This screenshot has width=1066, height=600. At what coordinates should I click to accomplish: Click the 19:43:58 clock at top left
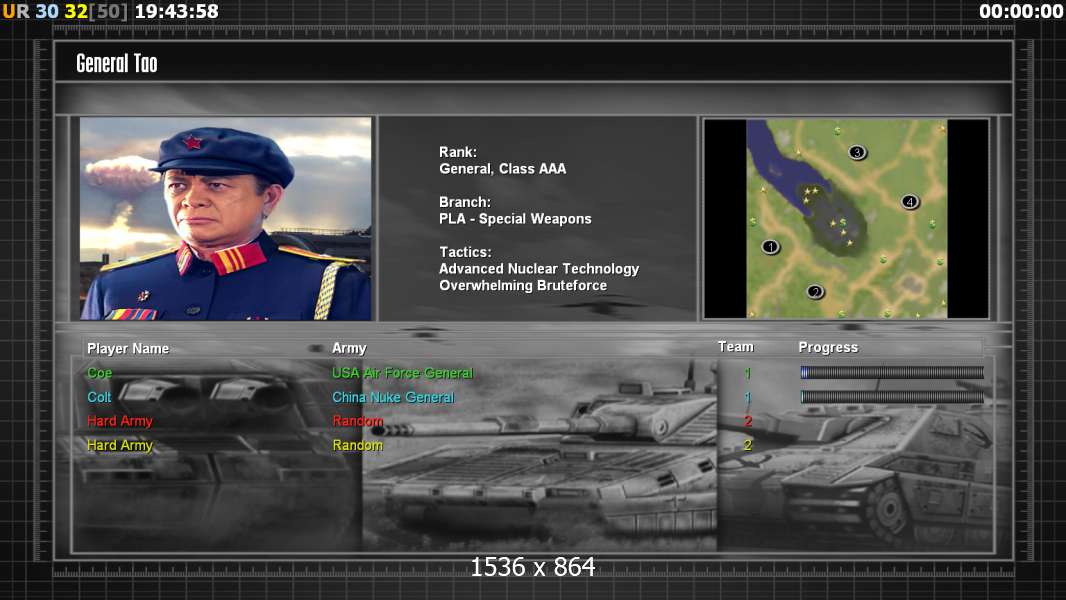tap(177, 12)
